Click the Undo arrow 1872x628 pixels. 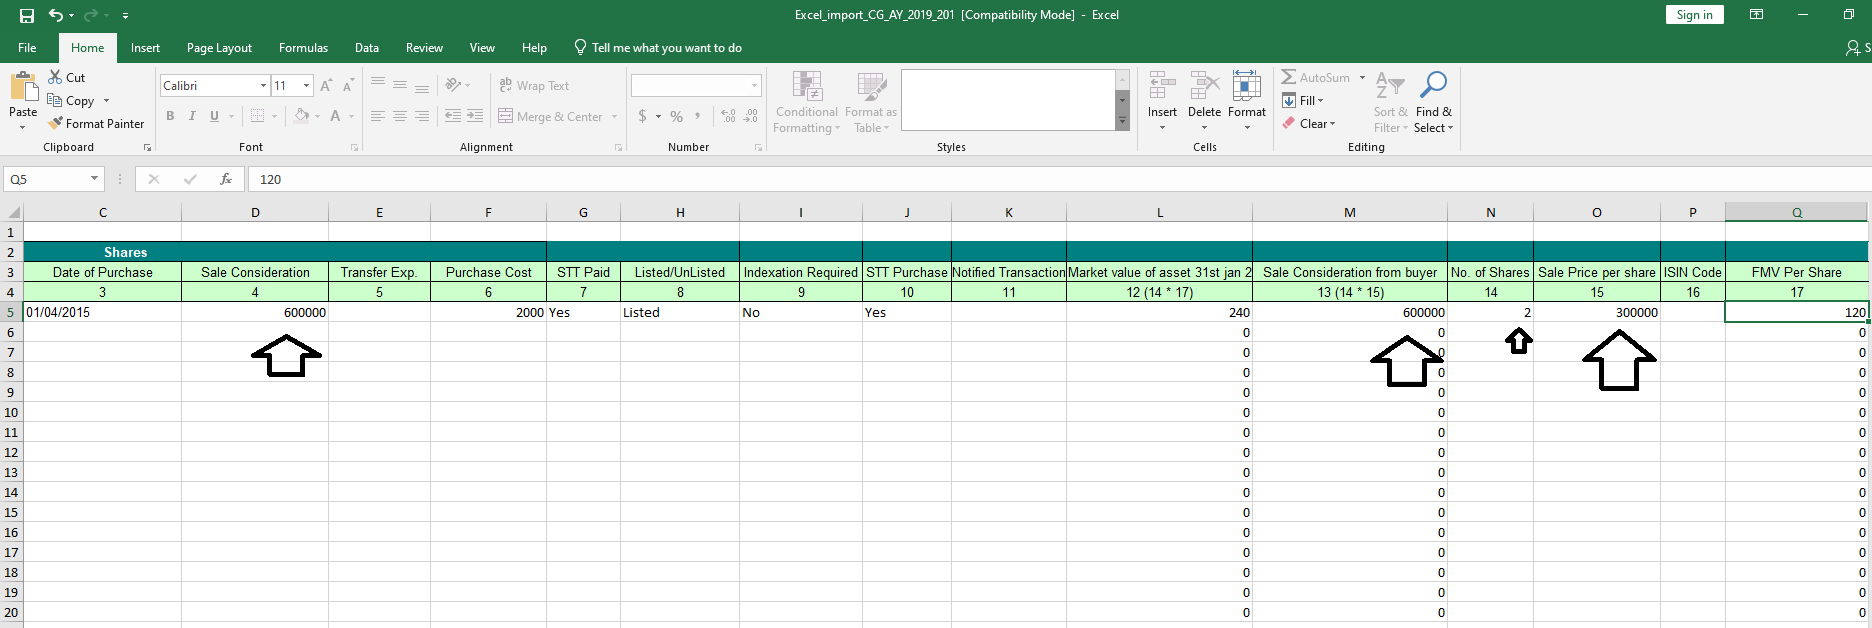pyautogui.click(x=56, y=15)
